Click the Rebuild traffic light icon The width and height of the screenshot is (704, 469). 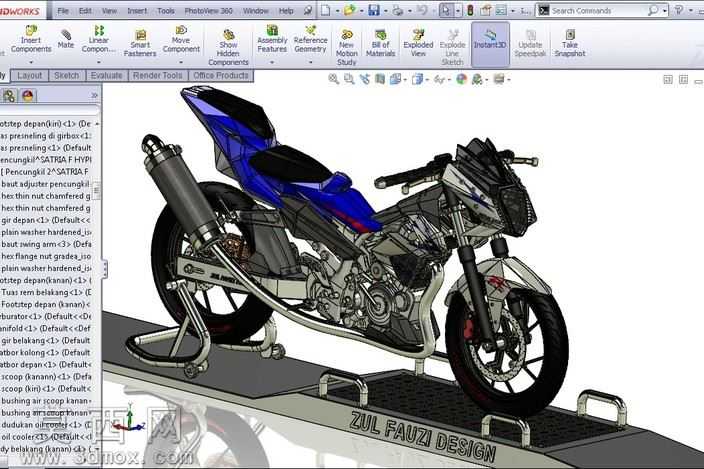(470, 10)
